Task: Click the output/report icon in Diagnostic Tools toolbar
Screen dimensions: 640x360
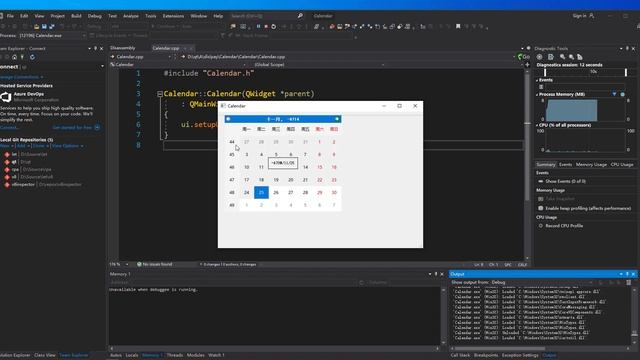Action: coord(551,57)
